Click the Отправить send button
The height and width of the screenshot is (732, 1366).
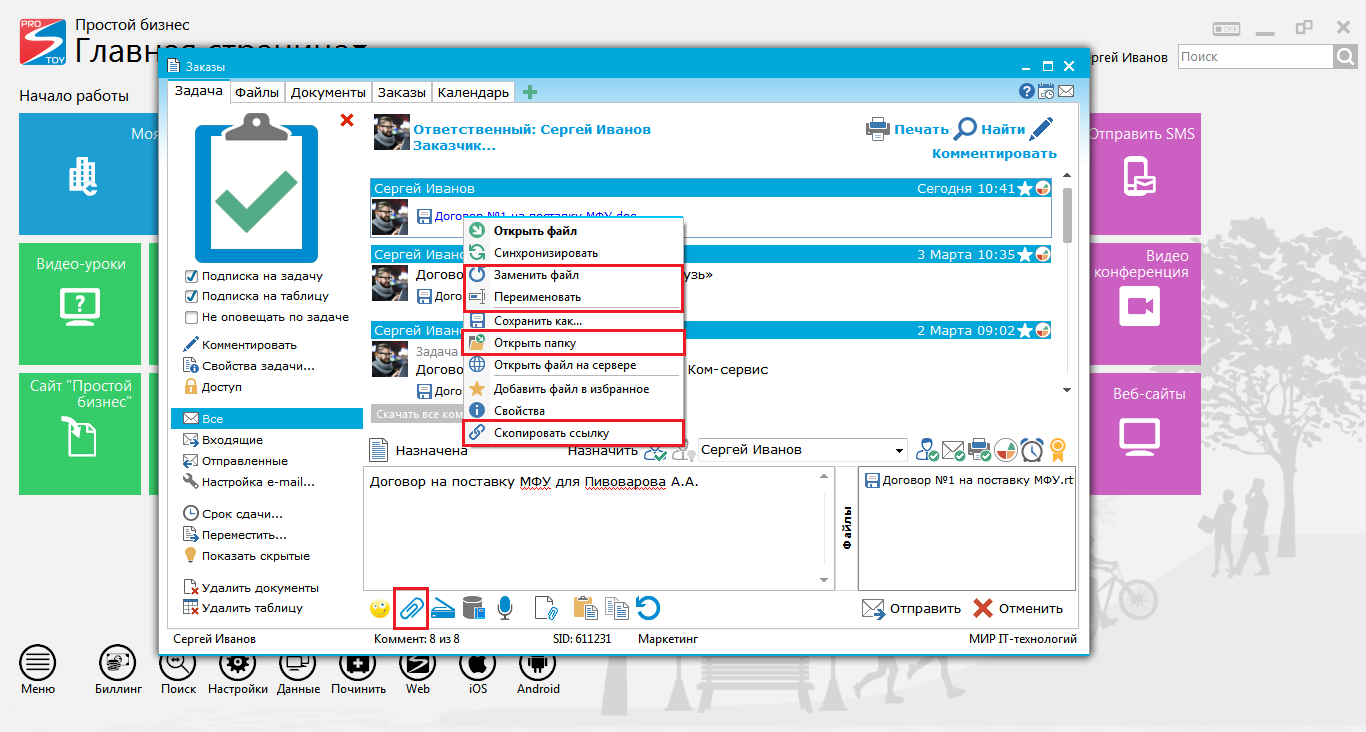pyautogui.click(x=912, y=608)
